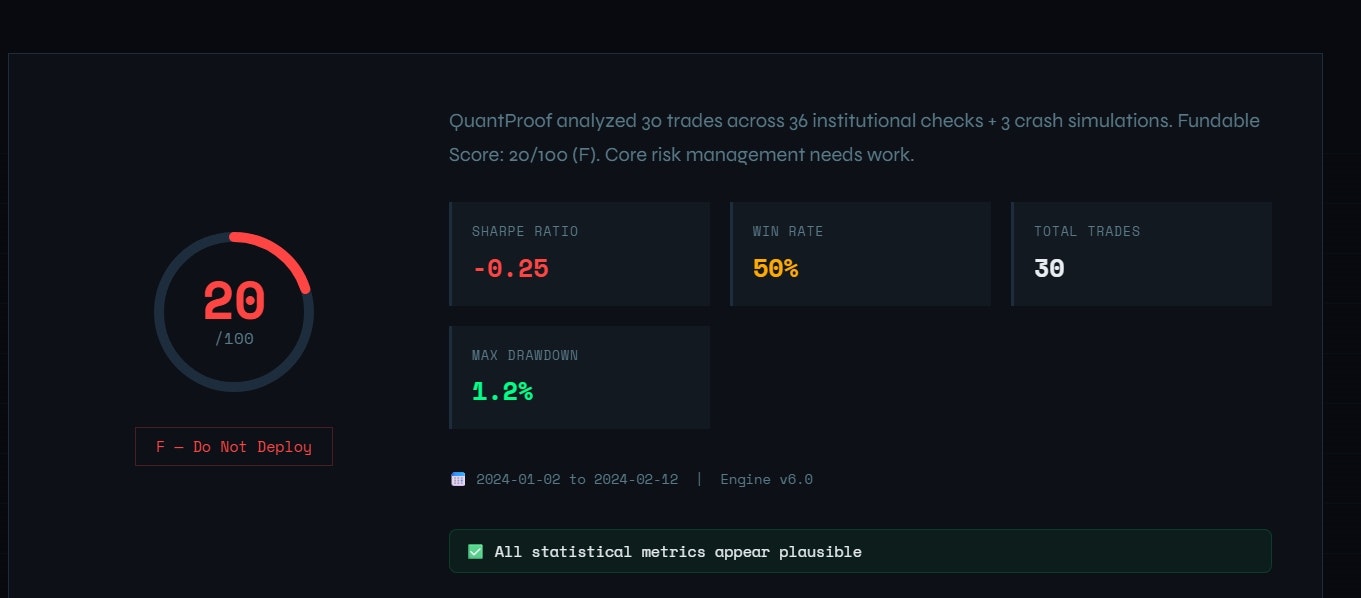Select the Win Rate card
This screenshot has width=1361, height=598.
(x=860, y=253)
